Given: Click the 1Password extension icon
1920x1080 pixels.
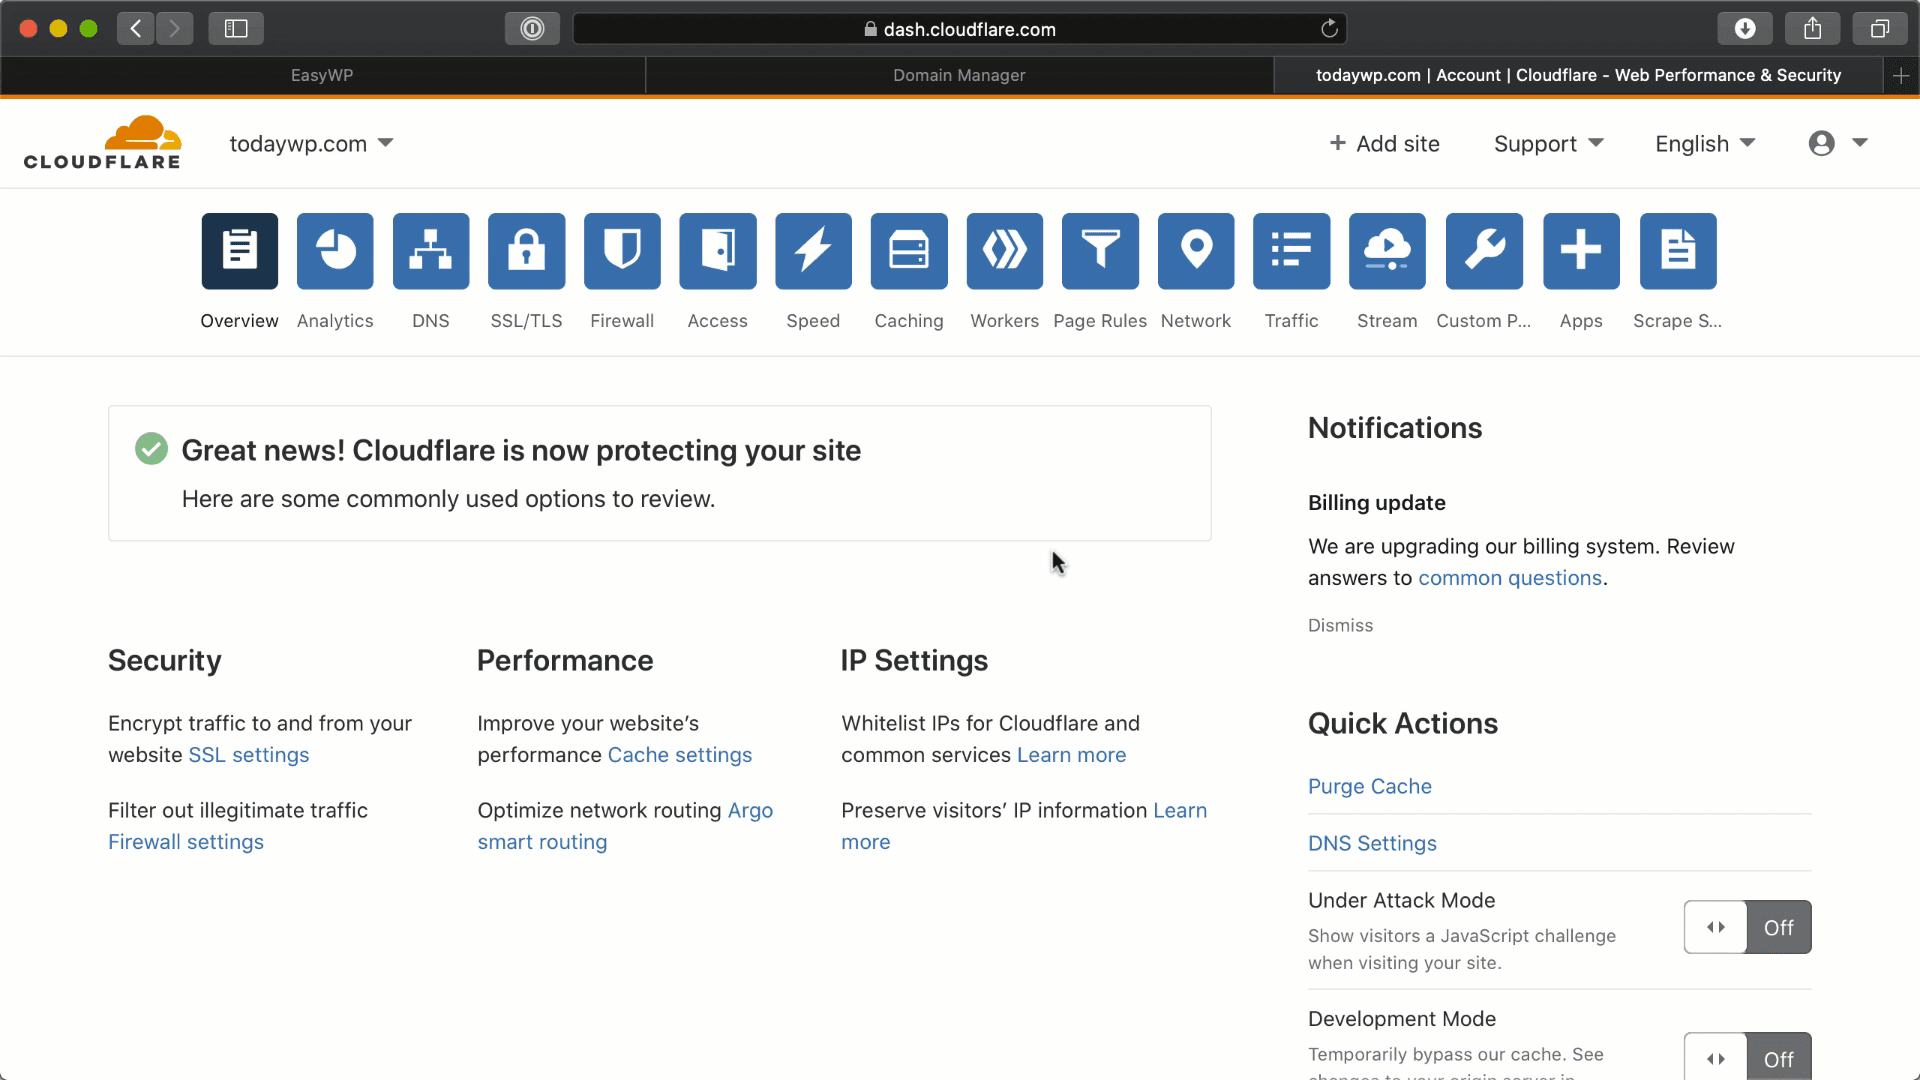Looking at the screenshot, I should 532,29.
